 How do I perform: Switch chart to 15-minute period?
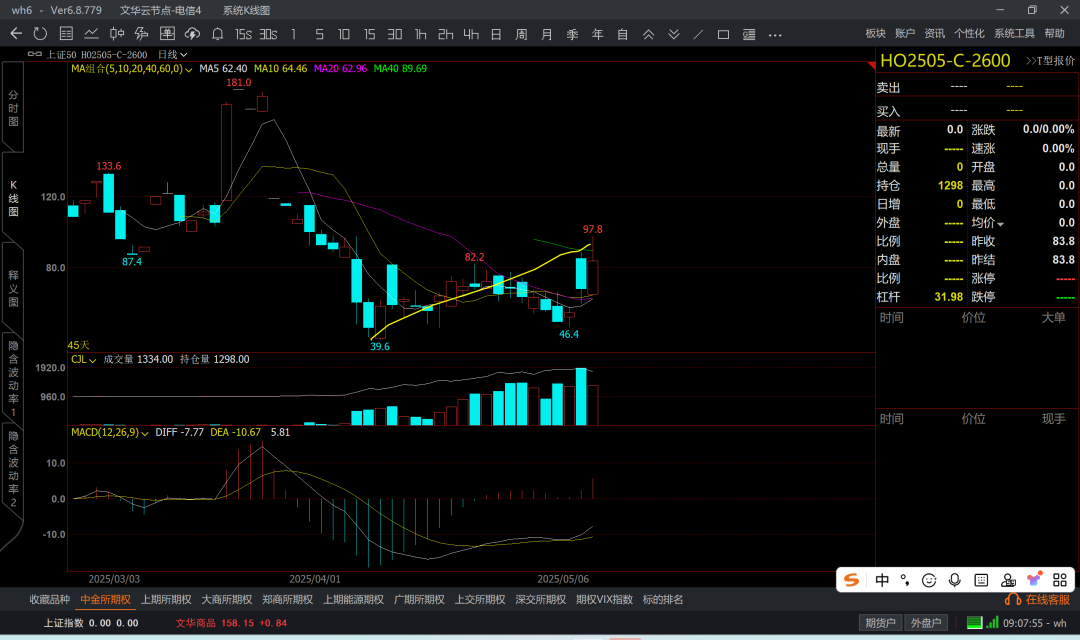point(369,34)
